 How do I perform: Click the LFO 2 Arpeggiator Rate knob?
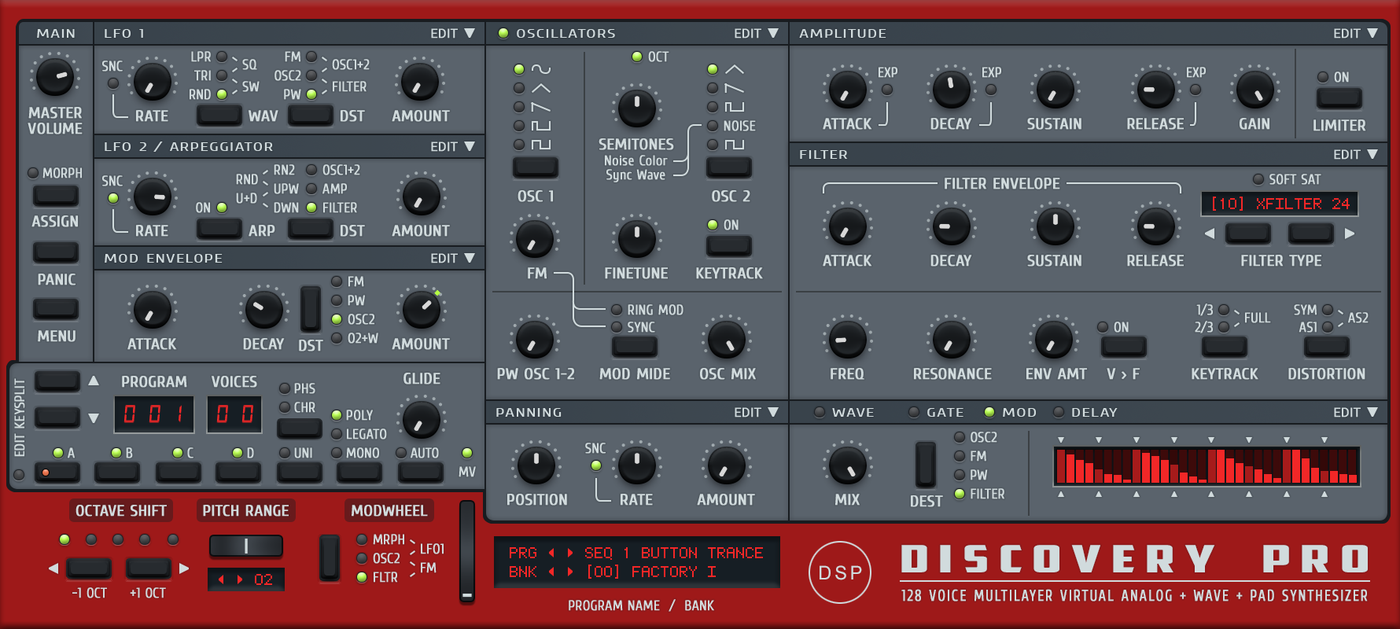tap(152, 196)
